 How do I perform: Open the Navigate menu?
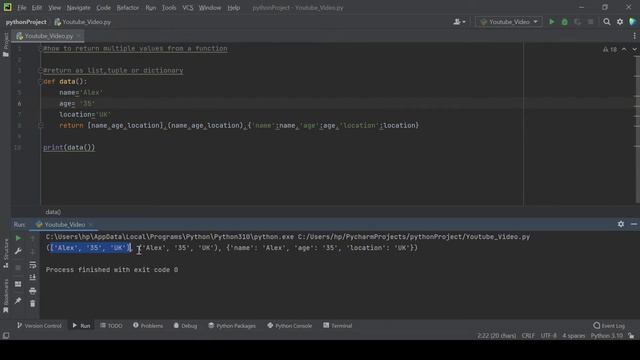(78, 8)
